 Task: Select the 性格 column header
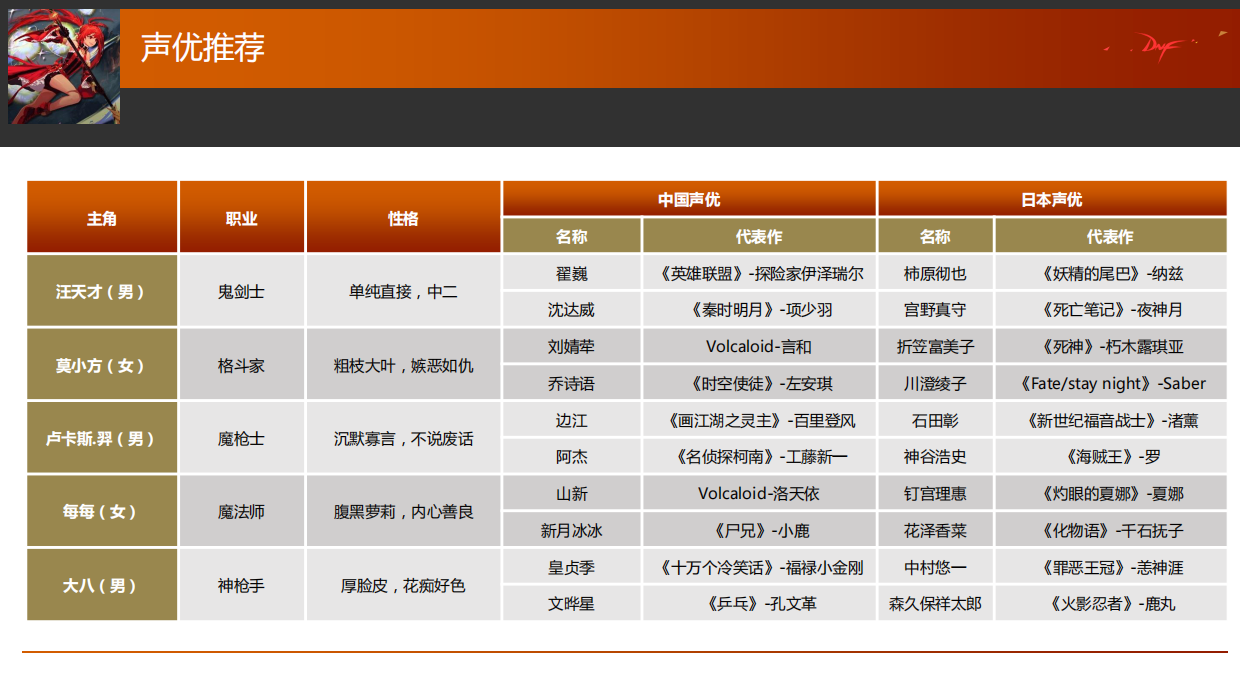(x=402, y=216)
